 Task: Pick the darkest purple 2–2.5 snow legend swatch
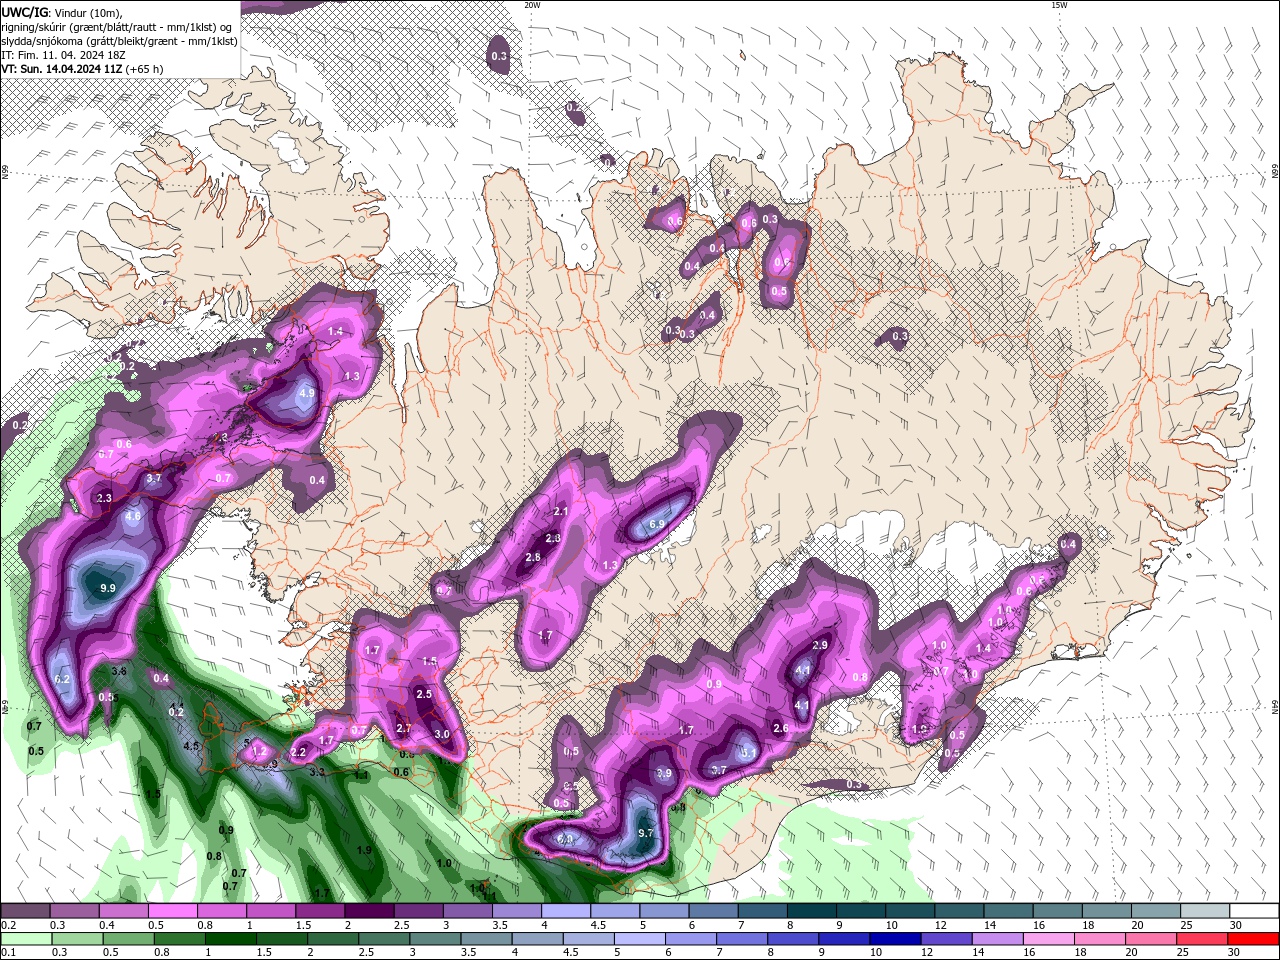pos(369,911)
